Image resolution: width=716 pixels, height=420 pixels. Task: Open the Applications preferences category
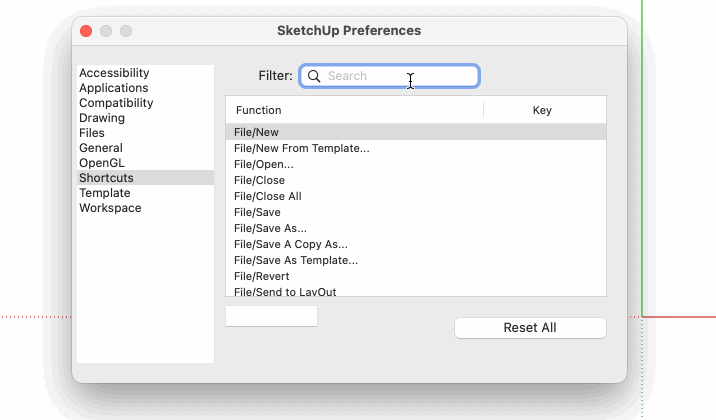tap(114, 88)
